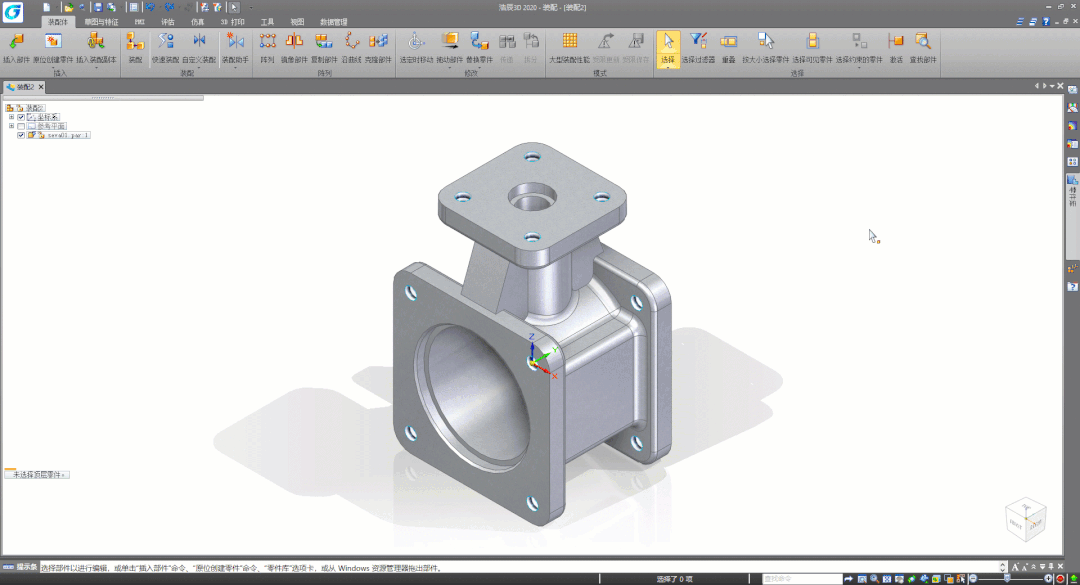Close the 装配2 document tab
1080x585 pixels.
click(41, 87)
